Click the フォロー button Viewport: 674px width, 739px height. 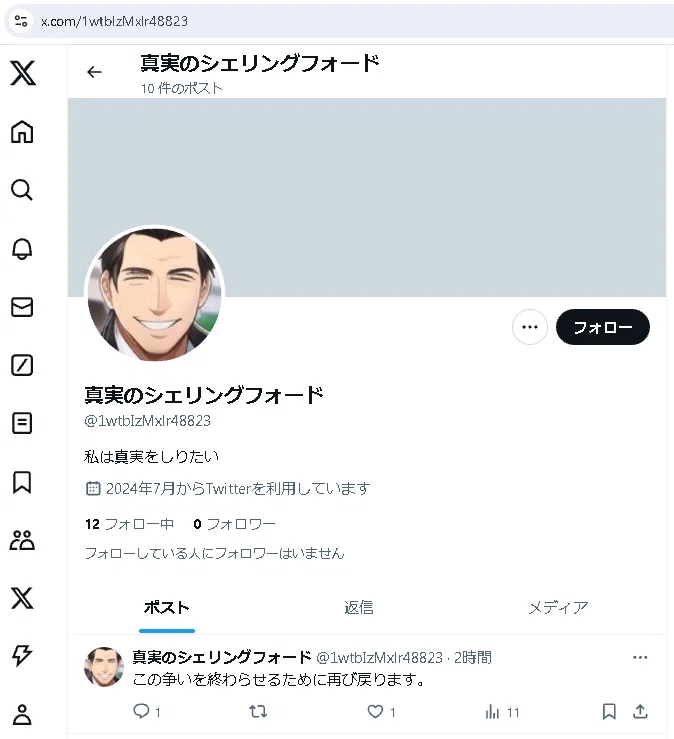tap(602, 327)
